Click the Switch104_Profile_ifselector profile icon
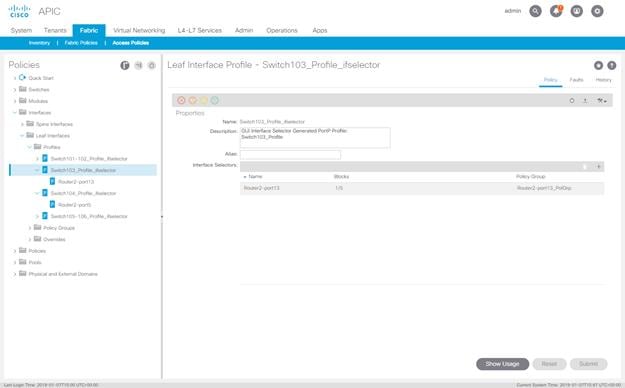This screenshot has width=625, height=388. (45, 193)
